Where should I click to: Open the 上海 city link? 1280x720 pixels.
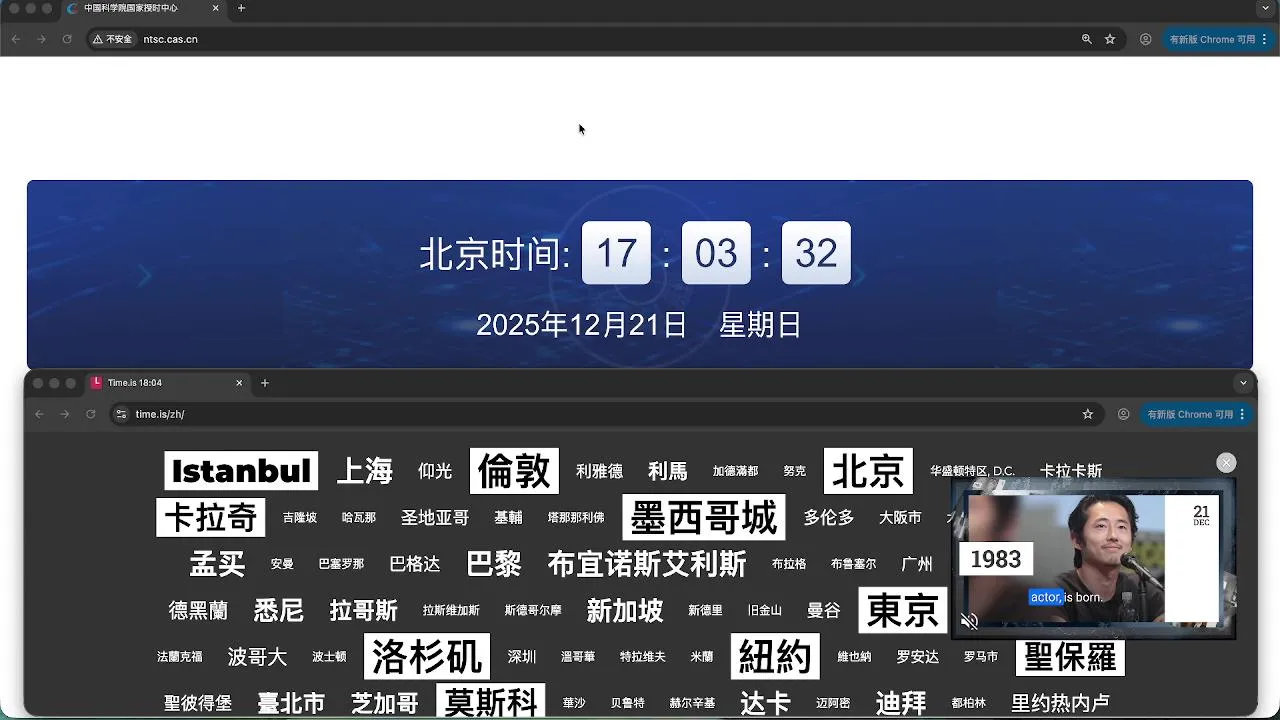tap(364, 471)
